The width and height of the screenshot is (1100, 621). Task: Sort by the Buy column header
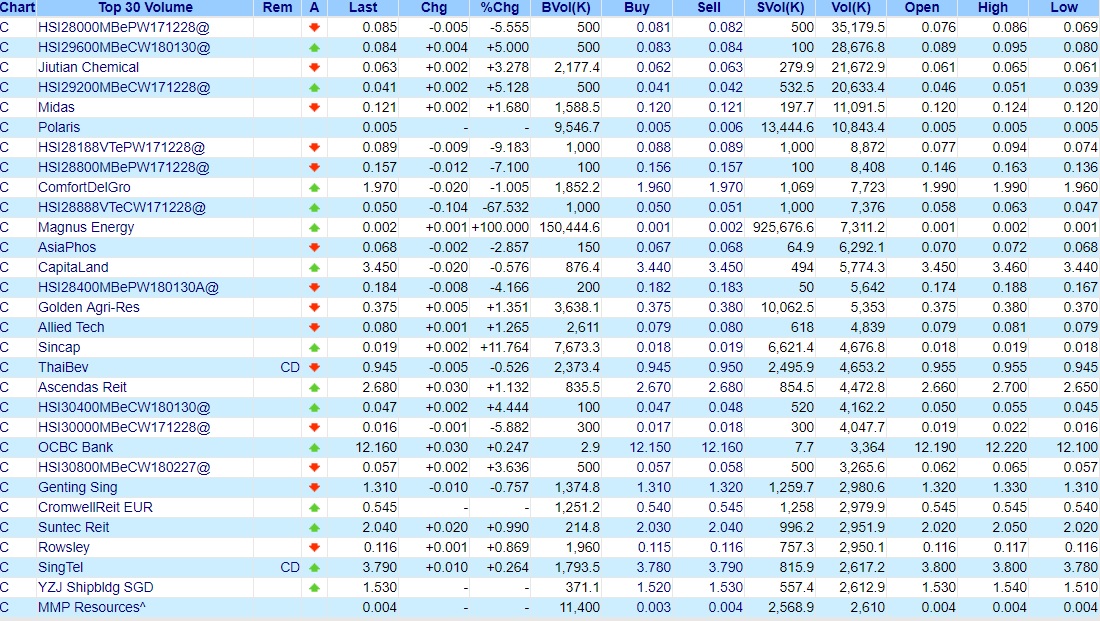(636, 8)
